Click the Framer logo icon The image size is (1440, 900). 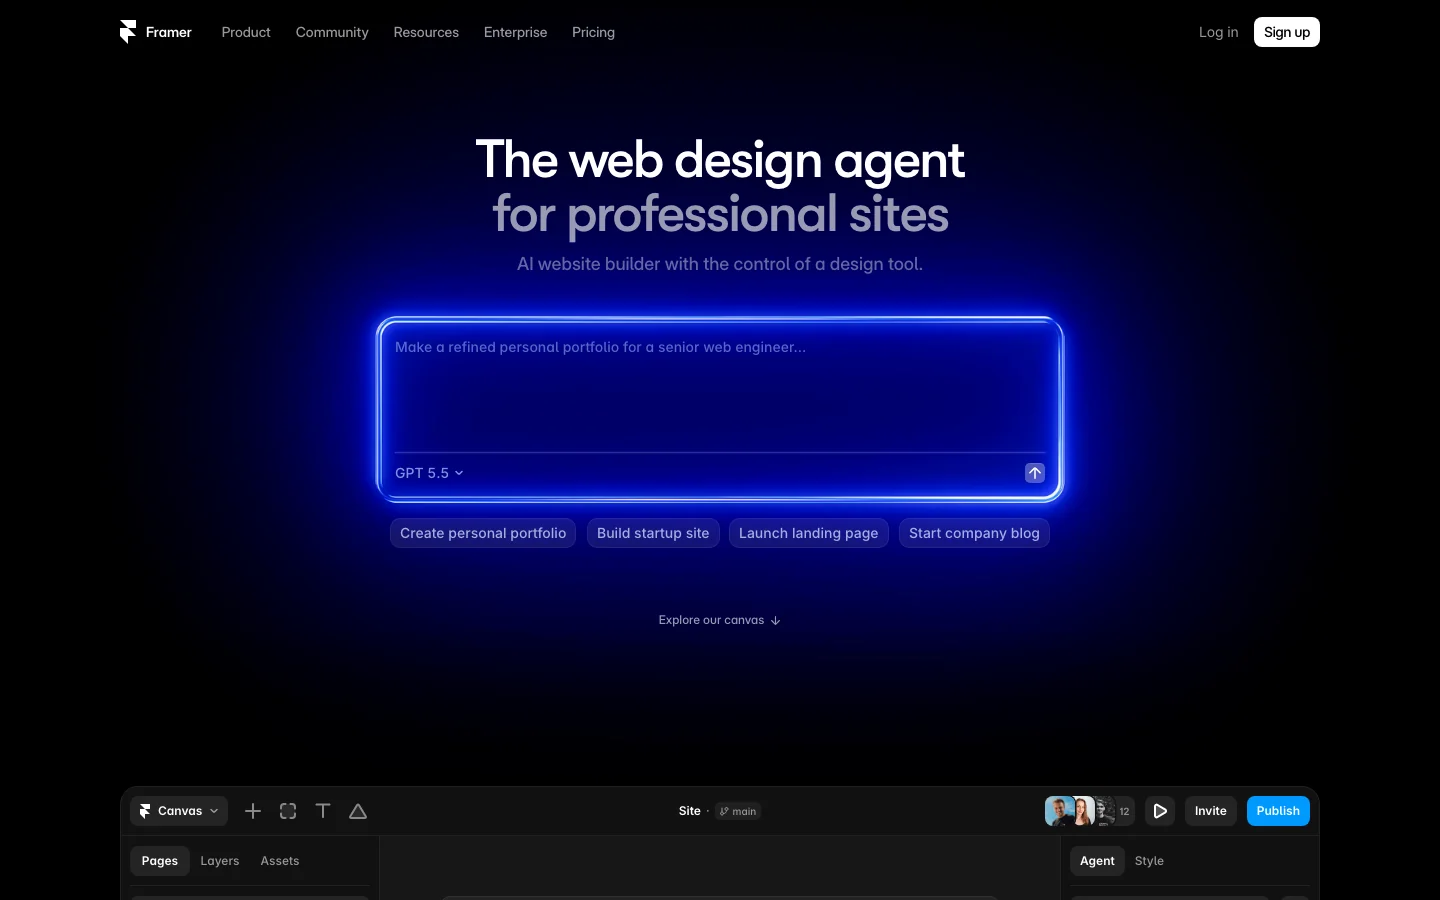(x=128, y=32)
